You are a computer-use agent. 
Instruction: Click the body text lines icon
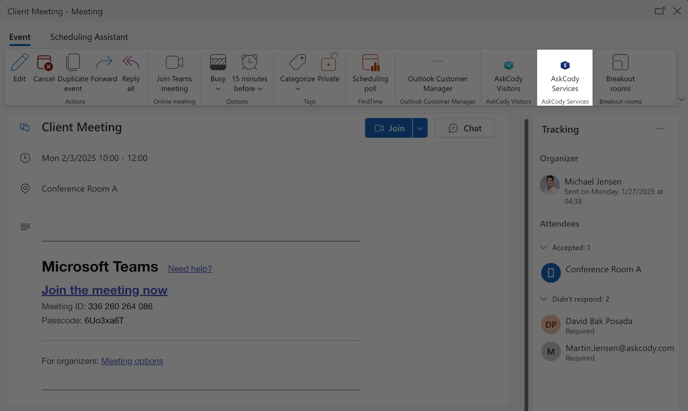tap(25, 227)
